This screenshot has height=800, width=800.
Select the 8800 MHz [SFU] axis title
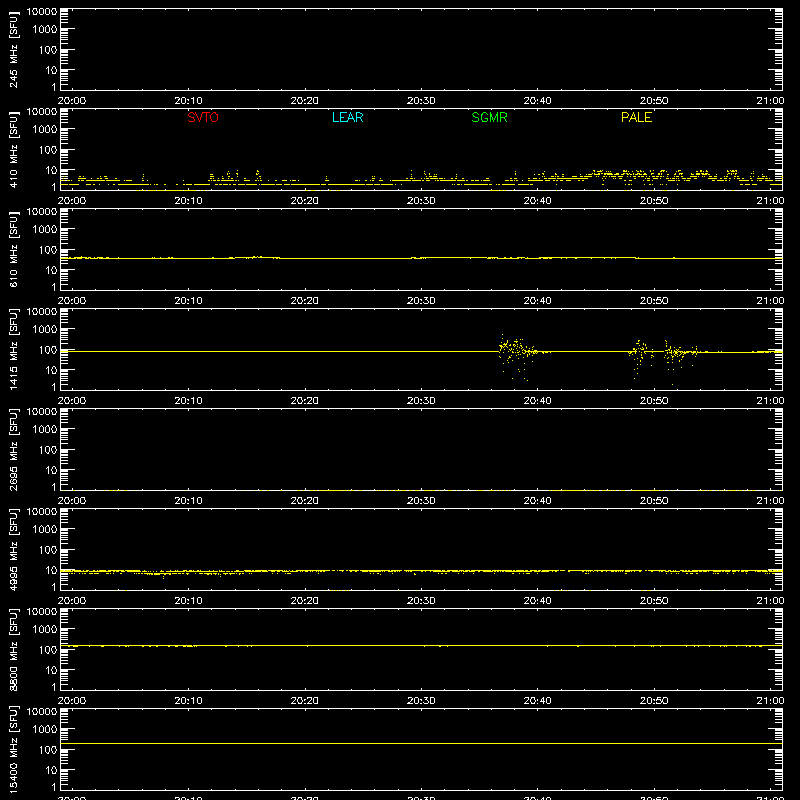13,649
